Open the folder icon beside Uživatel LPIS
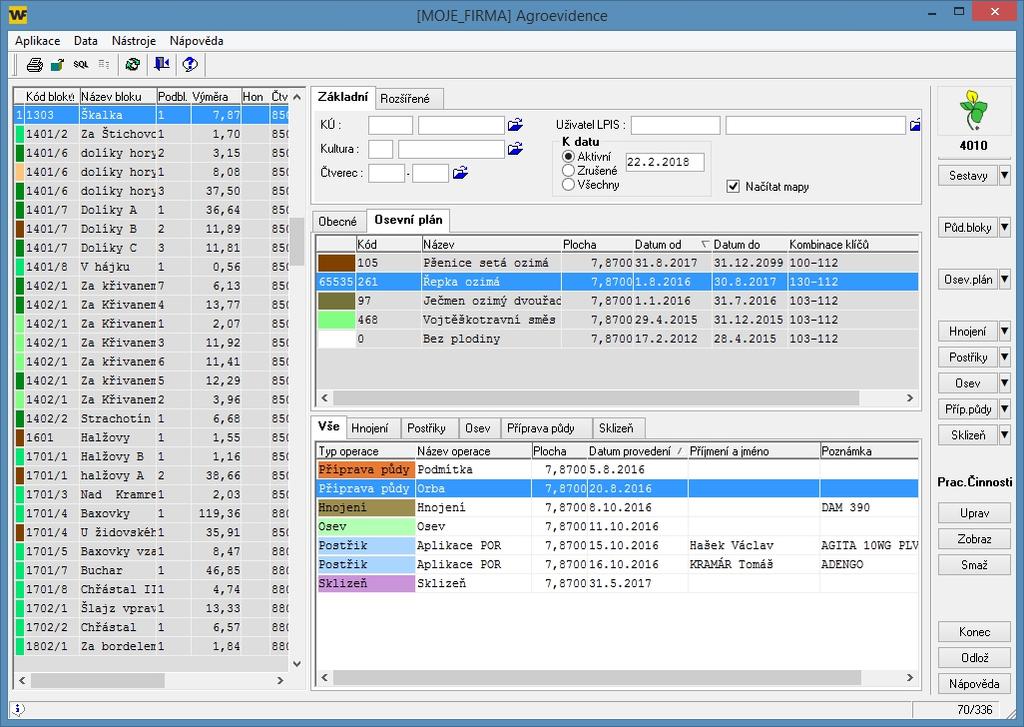Image resolution: width=1024 pixels, height=727 pixels. tap(915, 124)
